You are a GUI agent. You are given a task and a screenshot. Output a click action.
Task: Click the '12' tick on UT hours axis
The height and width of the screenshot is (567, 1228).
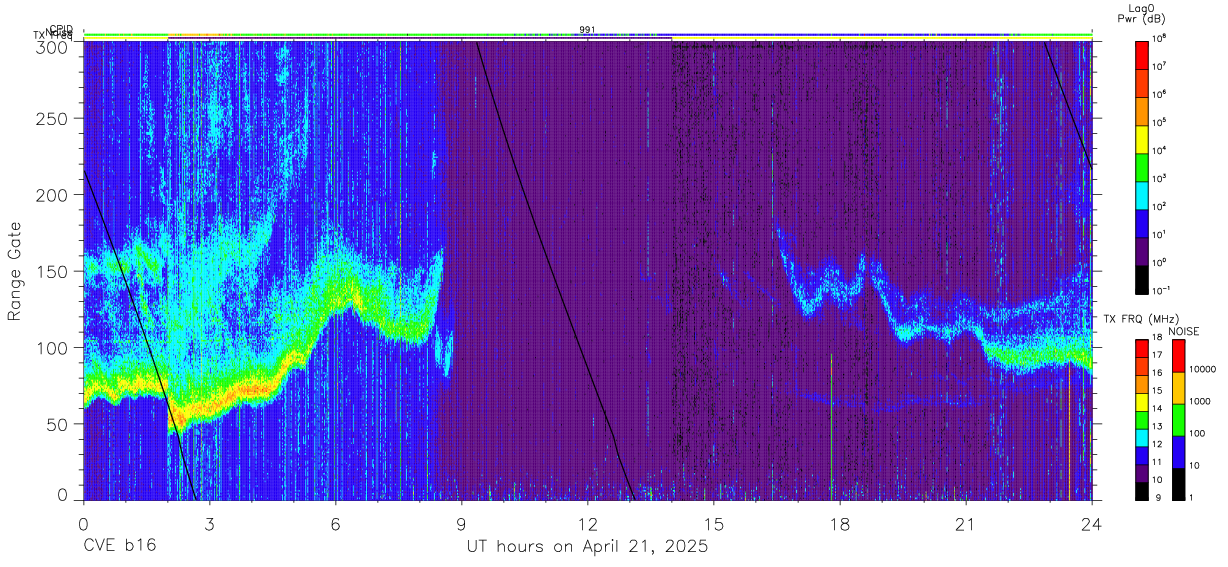[587, 523]
